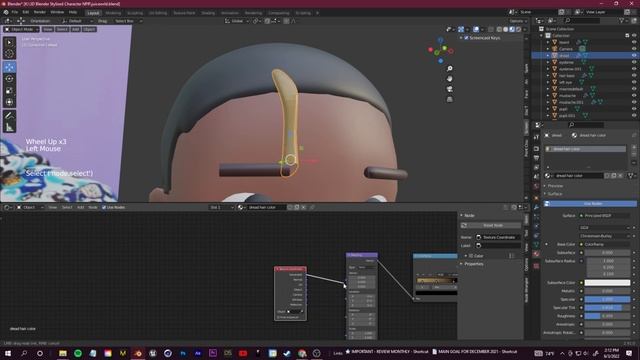Image resolution: width=640 pixels, height=360 pixels.
Task: Select the Measure tool
Action: (x=9, y=128)
